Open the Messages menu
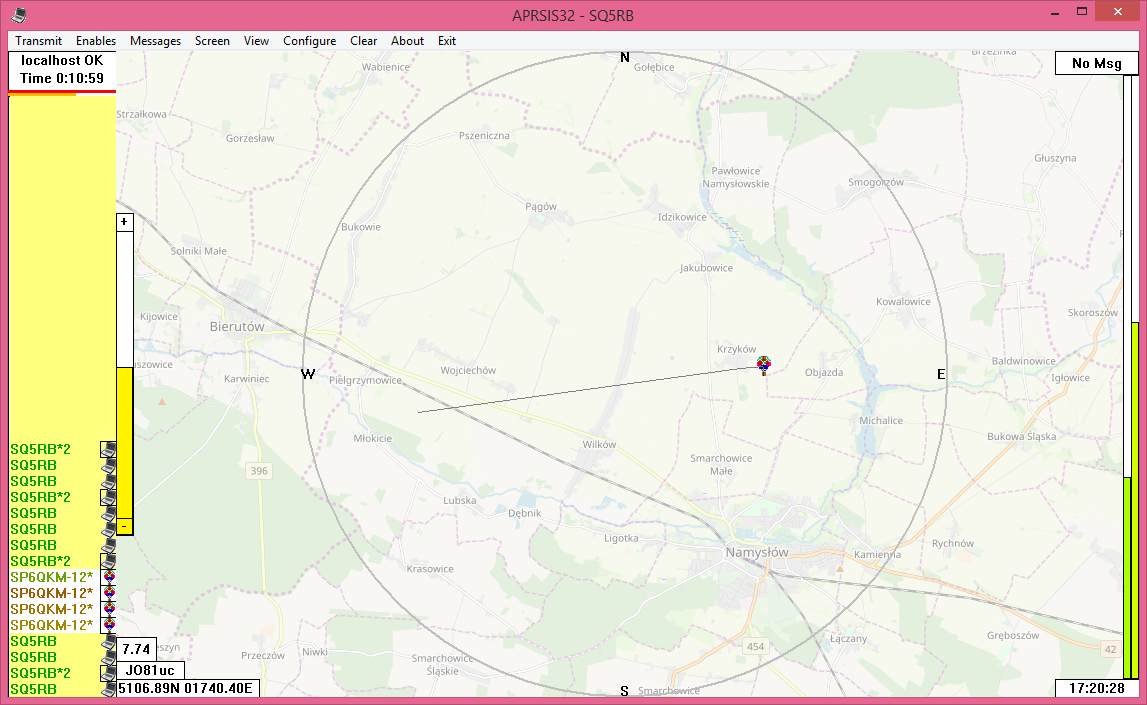This screenshot has height=705, width=1147. pos(155,41)
